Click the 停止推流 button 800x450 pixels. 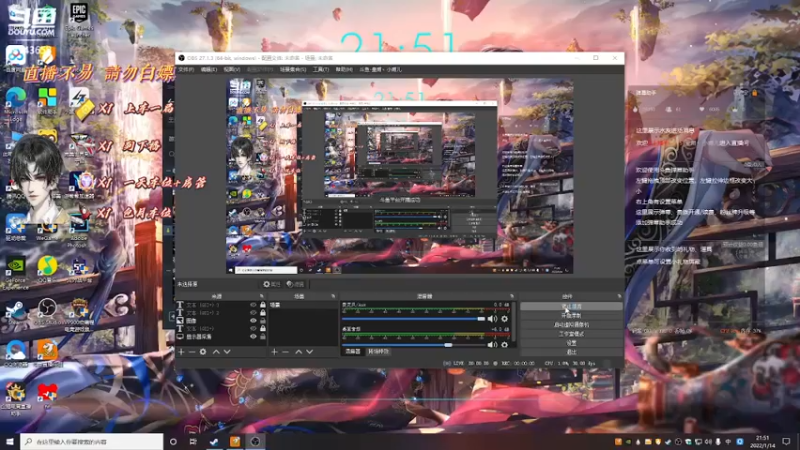[x=571, y=306]
